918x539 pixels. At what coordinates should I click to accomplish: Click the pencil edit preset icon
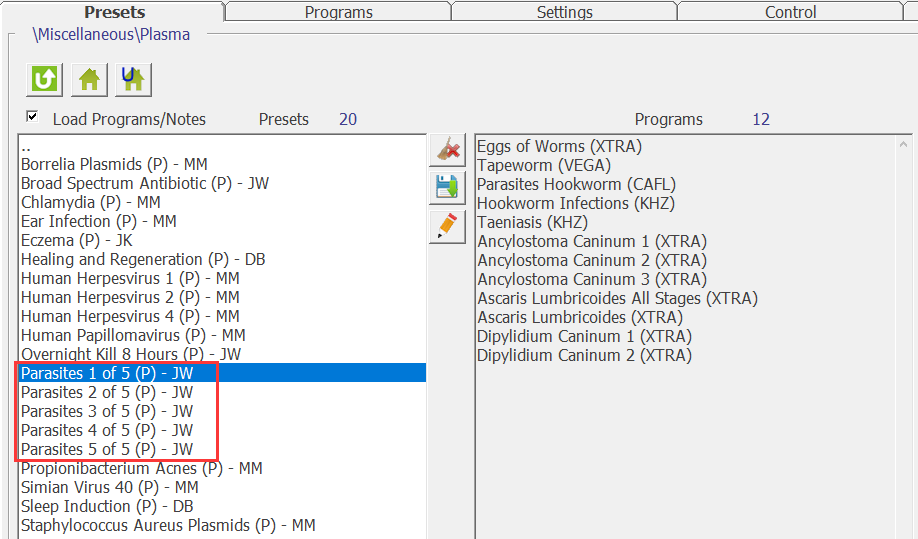coord(448,225)
